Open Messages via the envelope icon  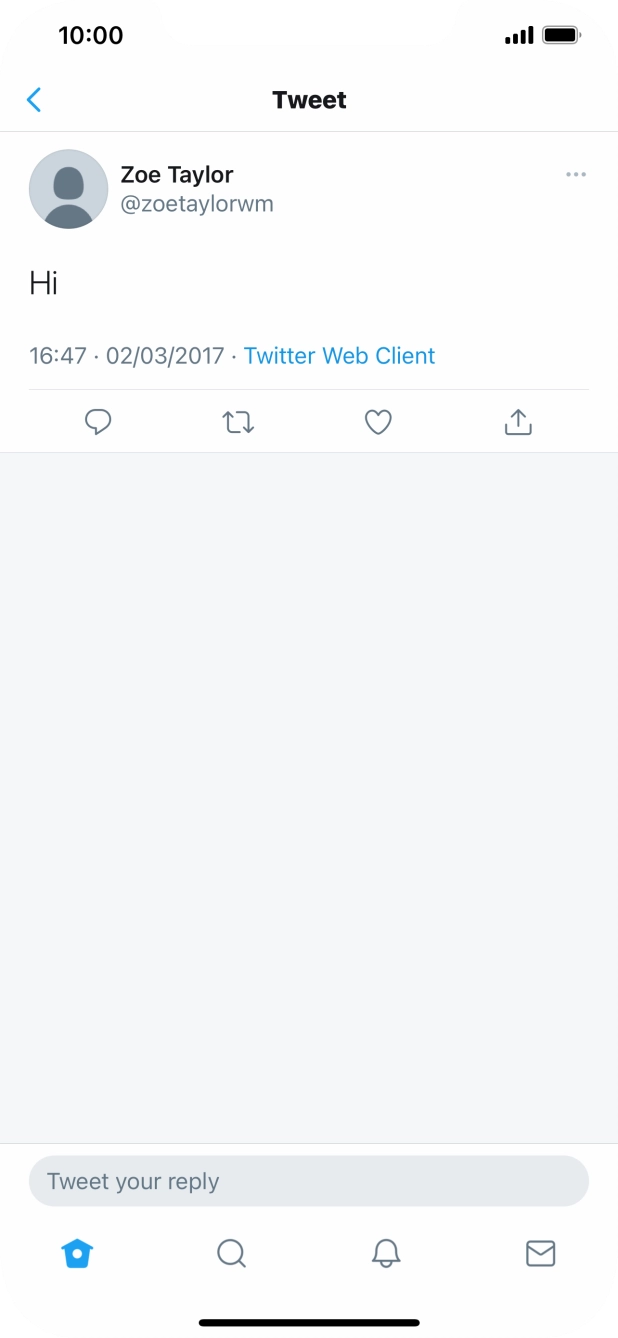click(x=540, y=1253)
